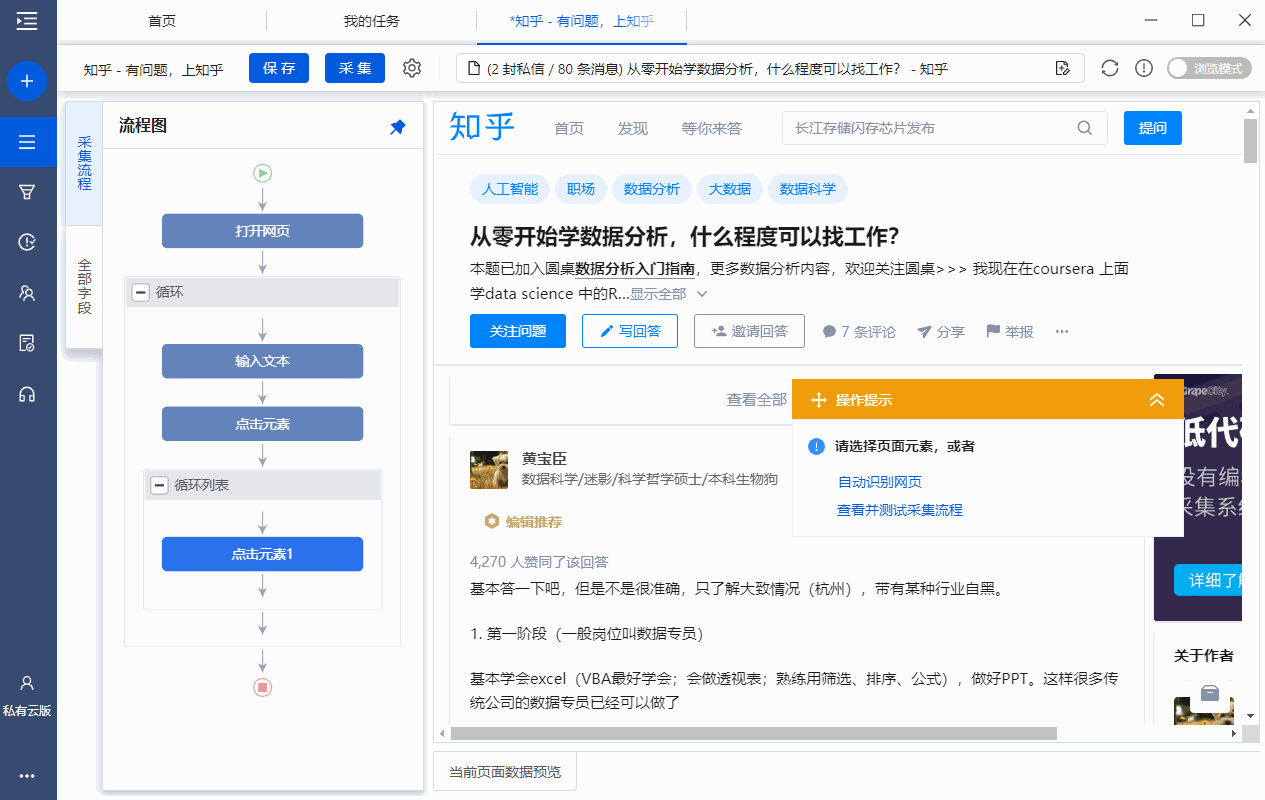Open more actions ellipsis under question
Image resolution: width=1265 pixels, height=800 pixels.
pos(1062,331)
